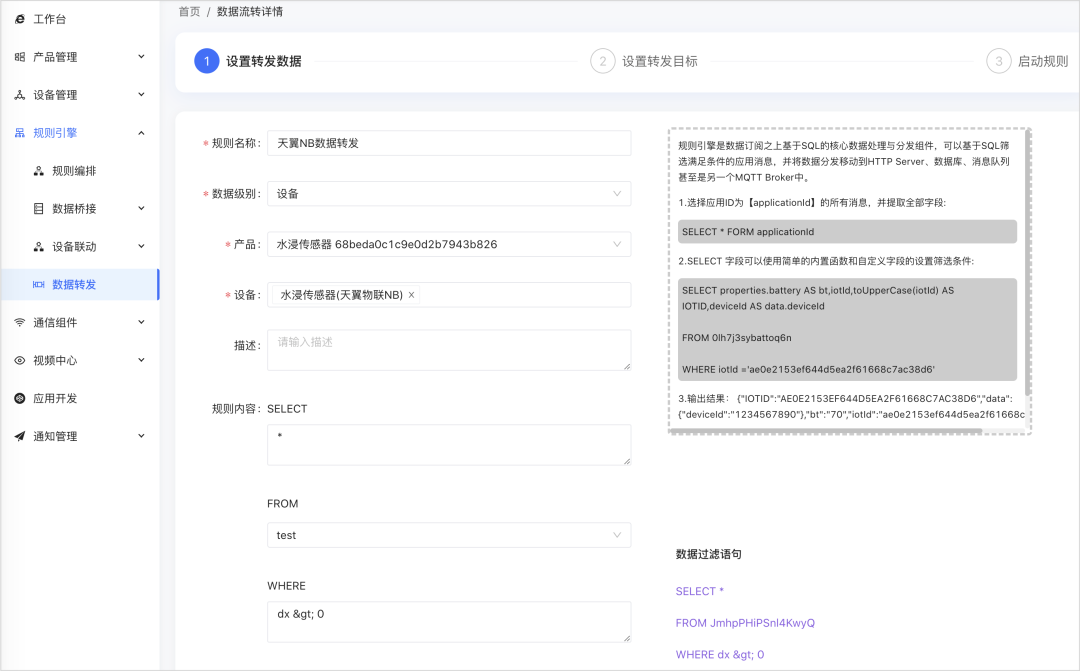Click the 工作台 workbench icon
This screenshot has height=671, width=1080.
coord(20,19)
